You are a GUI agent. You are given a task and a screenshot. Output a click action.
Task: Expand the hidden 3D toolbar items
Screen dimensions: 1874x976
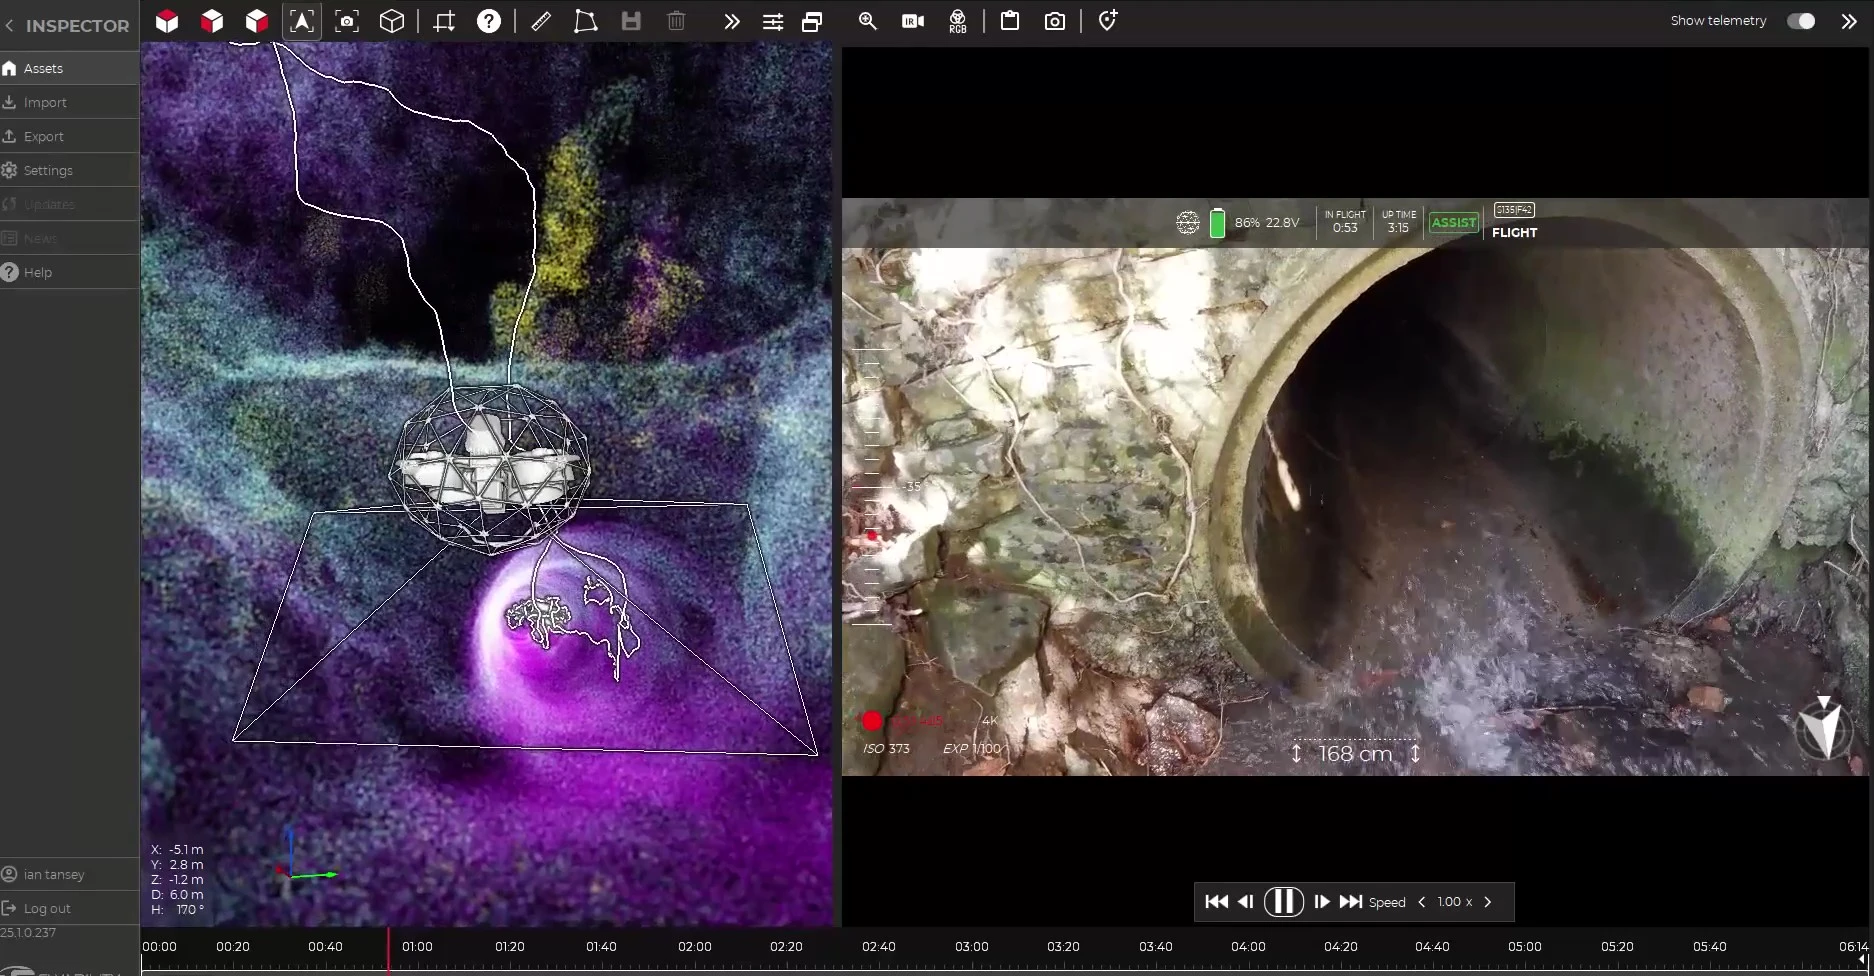pyautogui.click(x=731, y=21)
